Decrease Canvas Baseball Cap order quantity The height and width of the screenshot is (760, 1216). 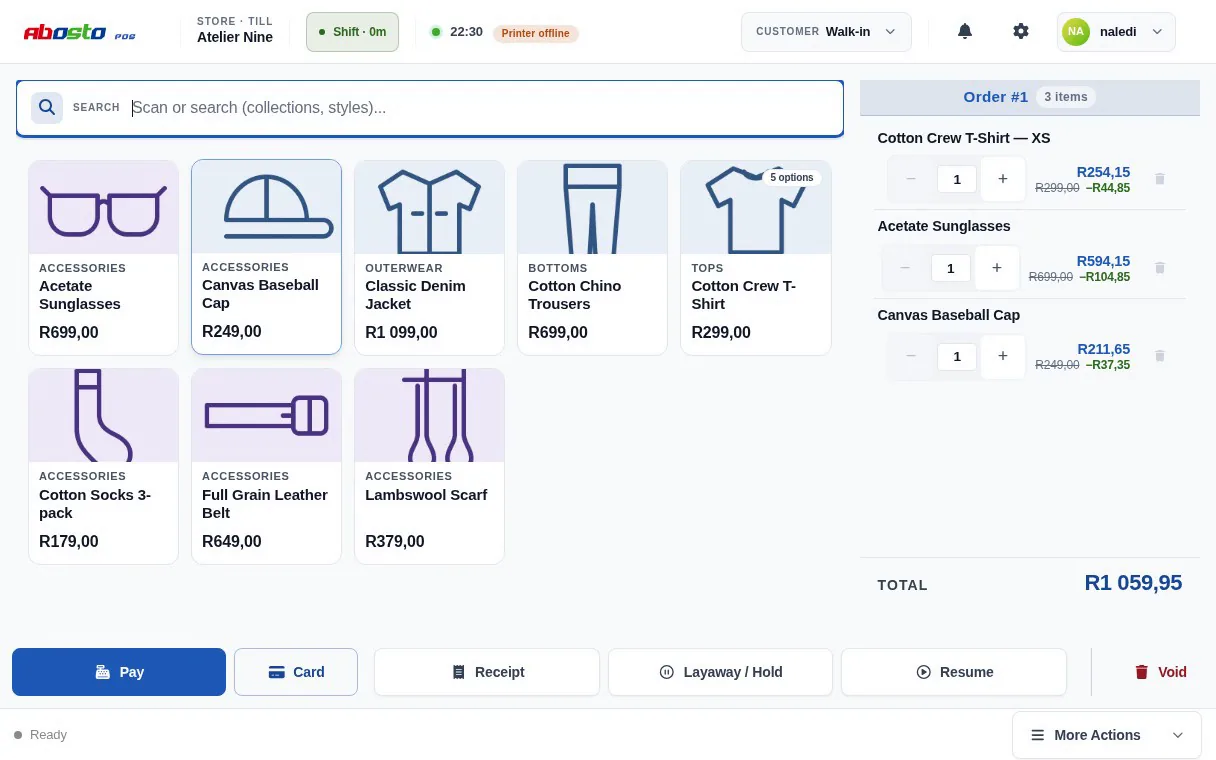pyautogui.click(x=911, y=356)
